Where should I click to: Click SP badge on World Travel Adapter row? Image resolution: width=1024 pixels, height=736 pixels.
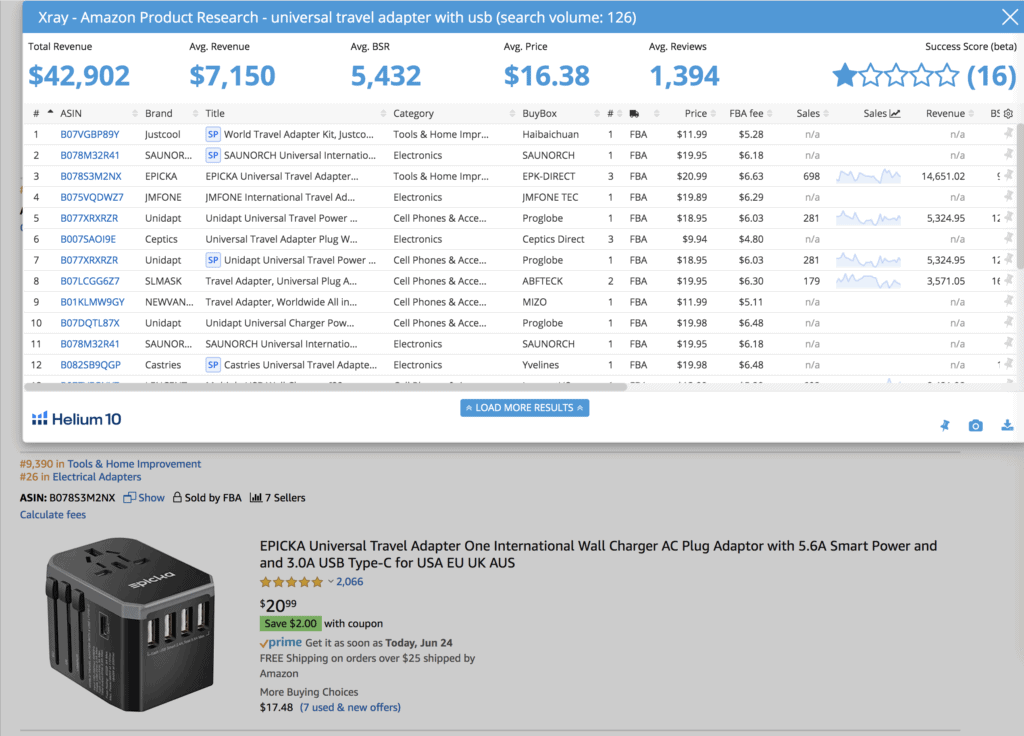[x=213, y=135]
